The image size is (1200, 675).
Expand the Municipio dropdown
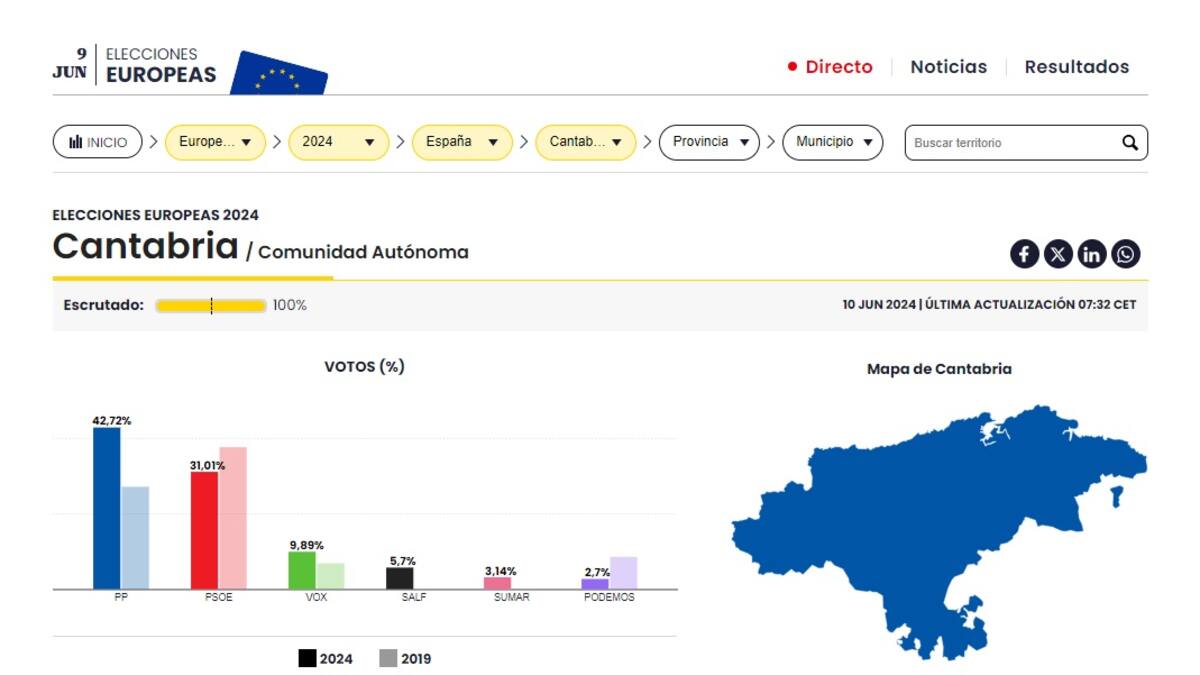pyautogui.click(x=833, y=142)
